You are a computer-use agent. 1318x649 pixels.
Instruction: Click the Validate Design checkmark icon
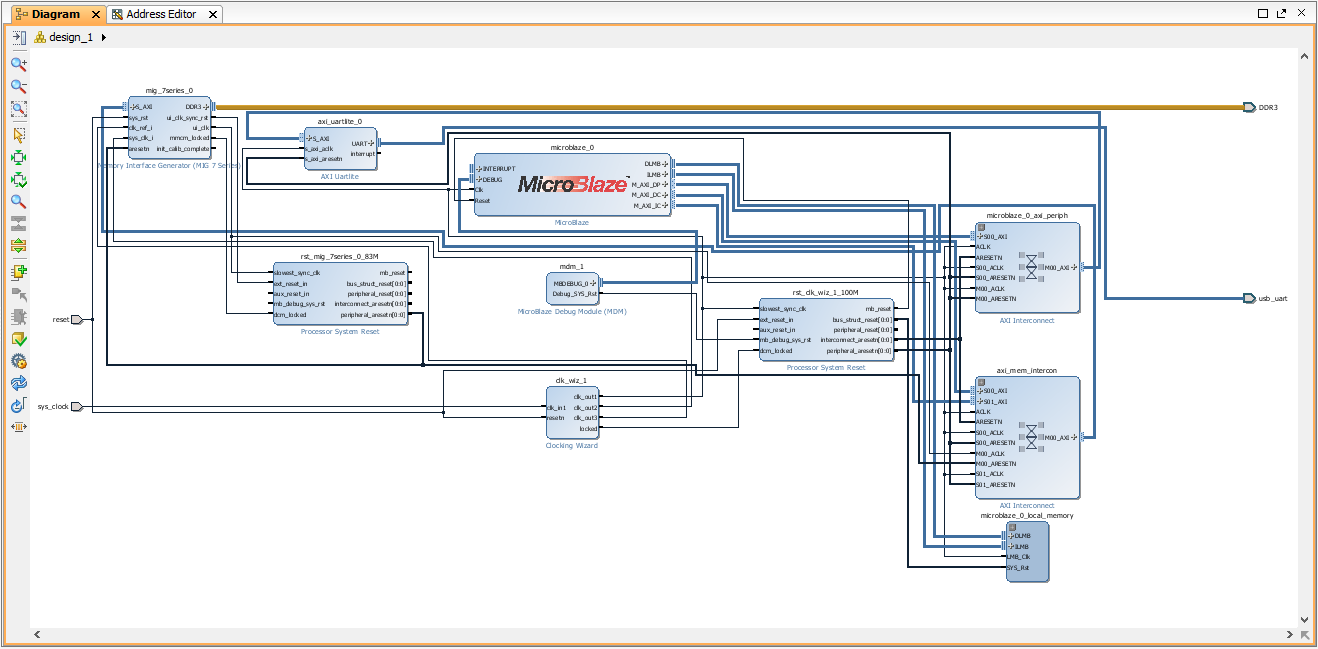click(18, 339)
